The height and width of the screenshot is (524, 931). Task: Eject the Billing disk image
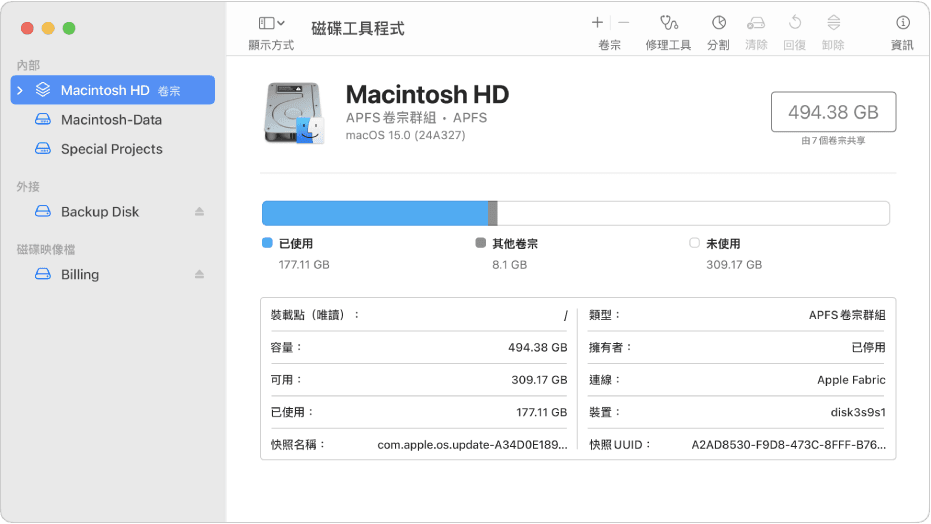pyautogui.click(x=200, y=275)
